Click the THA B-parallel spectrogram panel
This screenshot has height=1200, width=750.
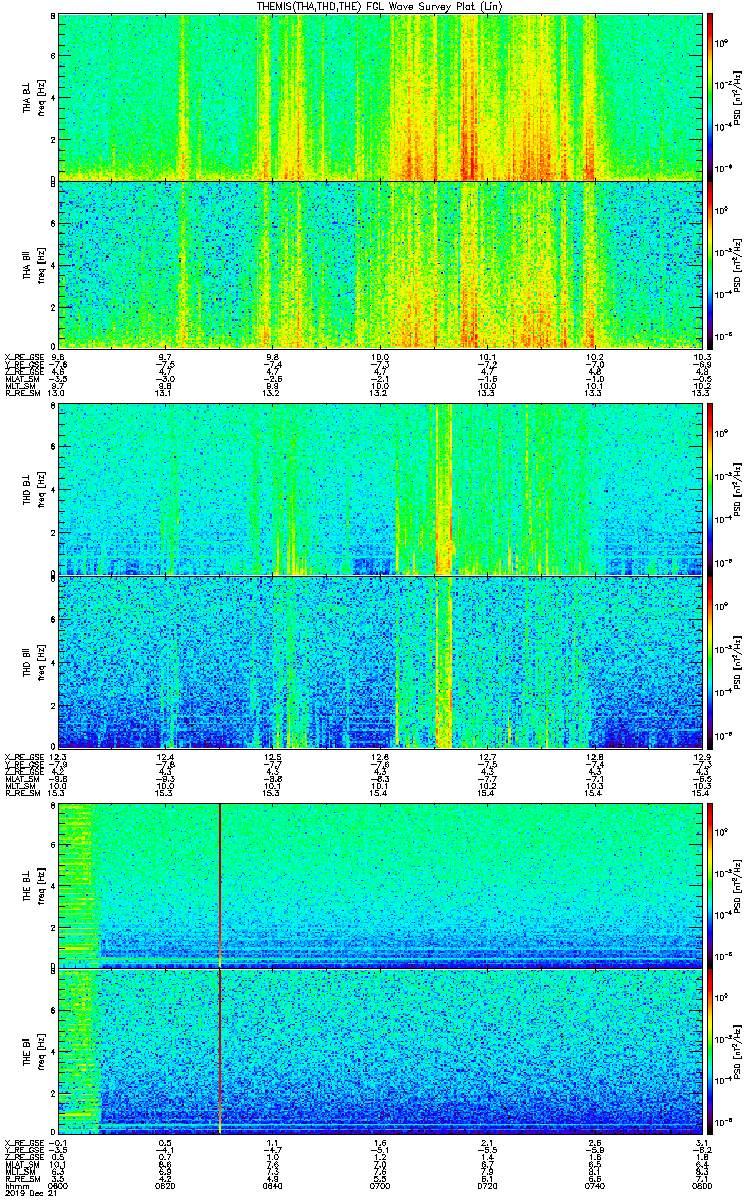coord(380,264)
